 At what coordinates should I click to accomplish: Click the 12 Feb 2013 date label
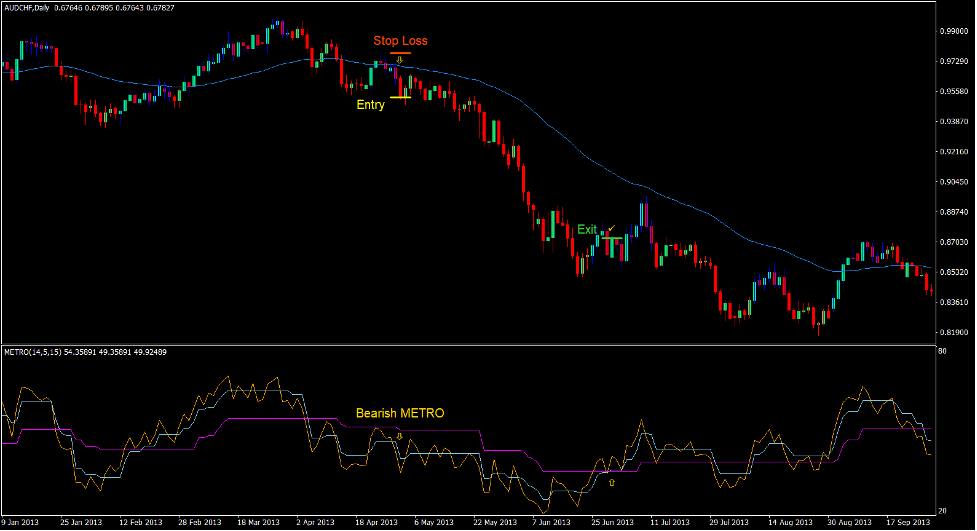141,522
